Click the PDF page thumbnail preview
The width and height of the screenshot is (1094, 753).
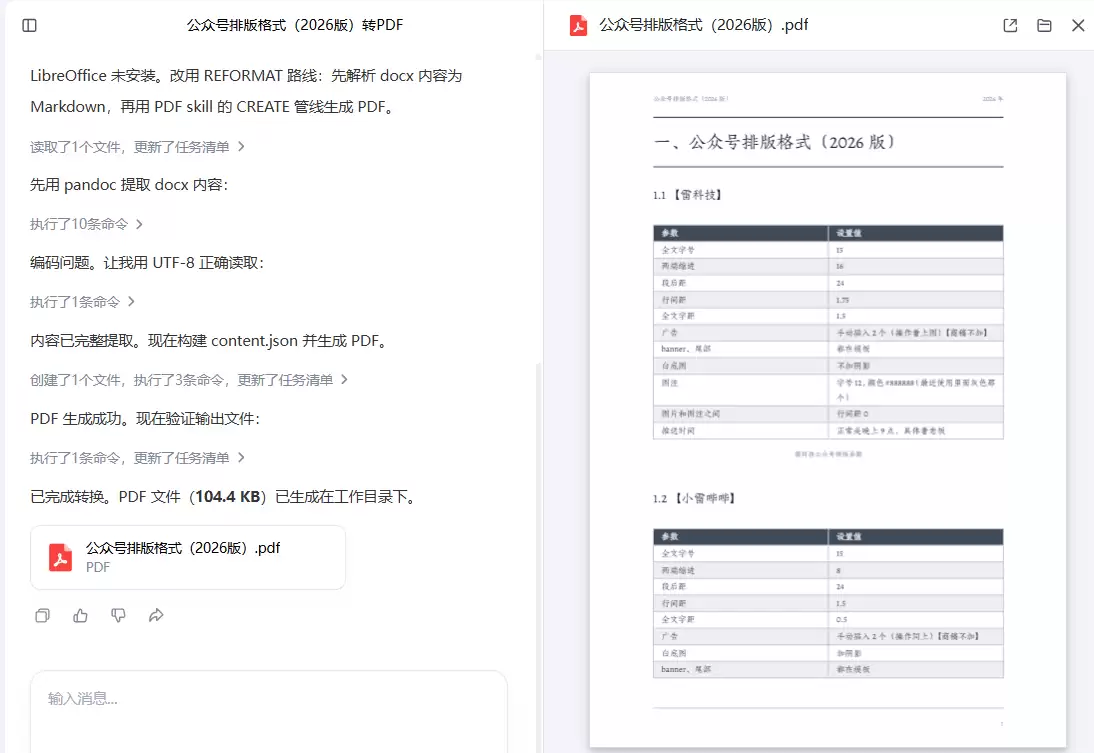[827, 410]
